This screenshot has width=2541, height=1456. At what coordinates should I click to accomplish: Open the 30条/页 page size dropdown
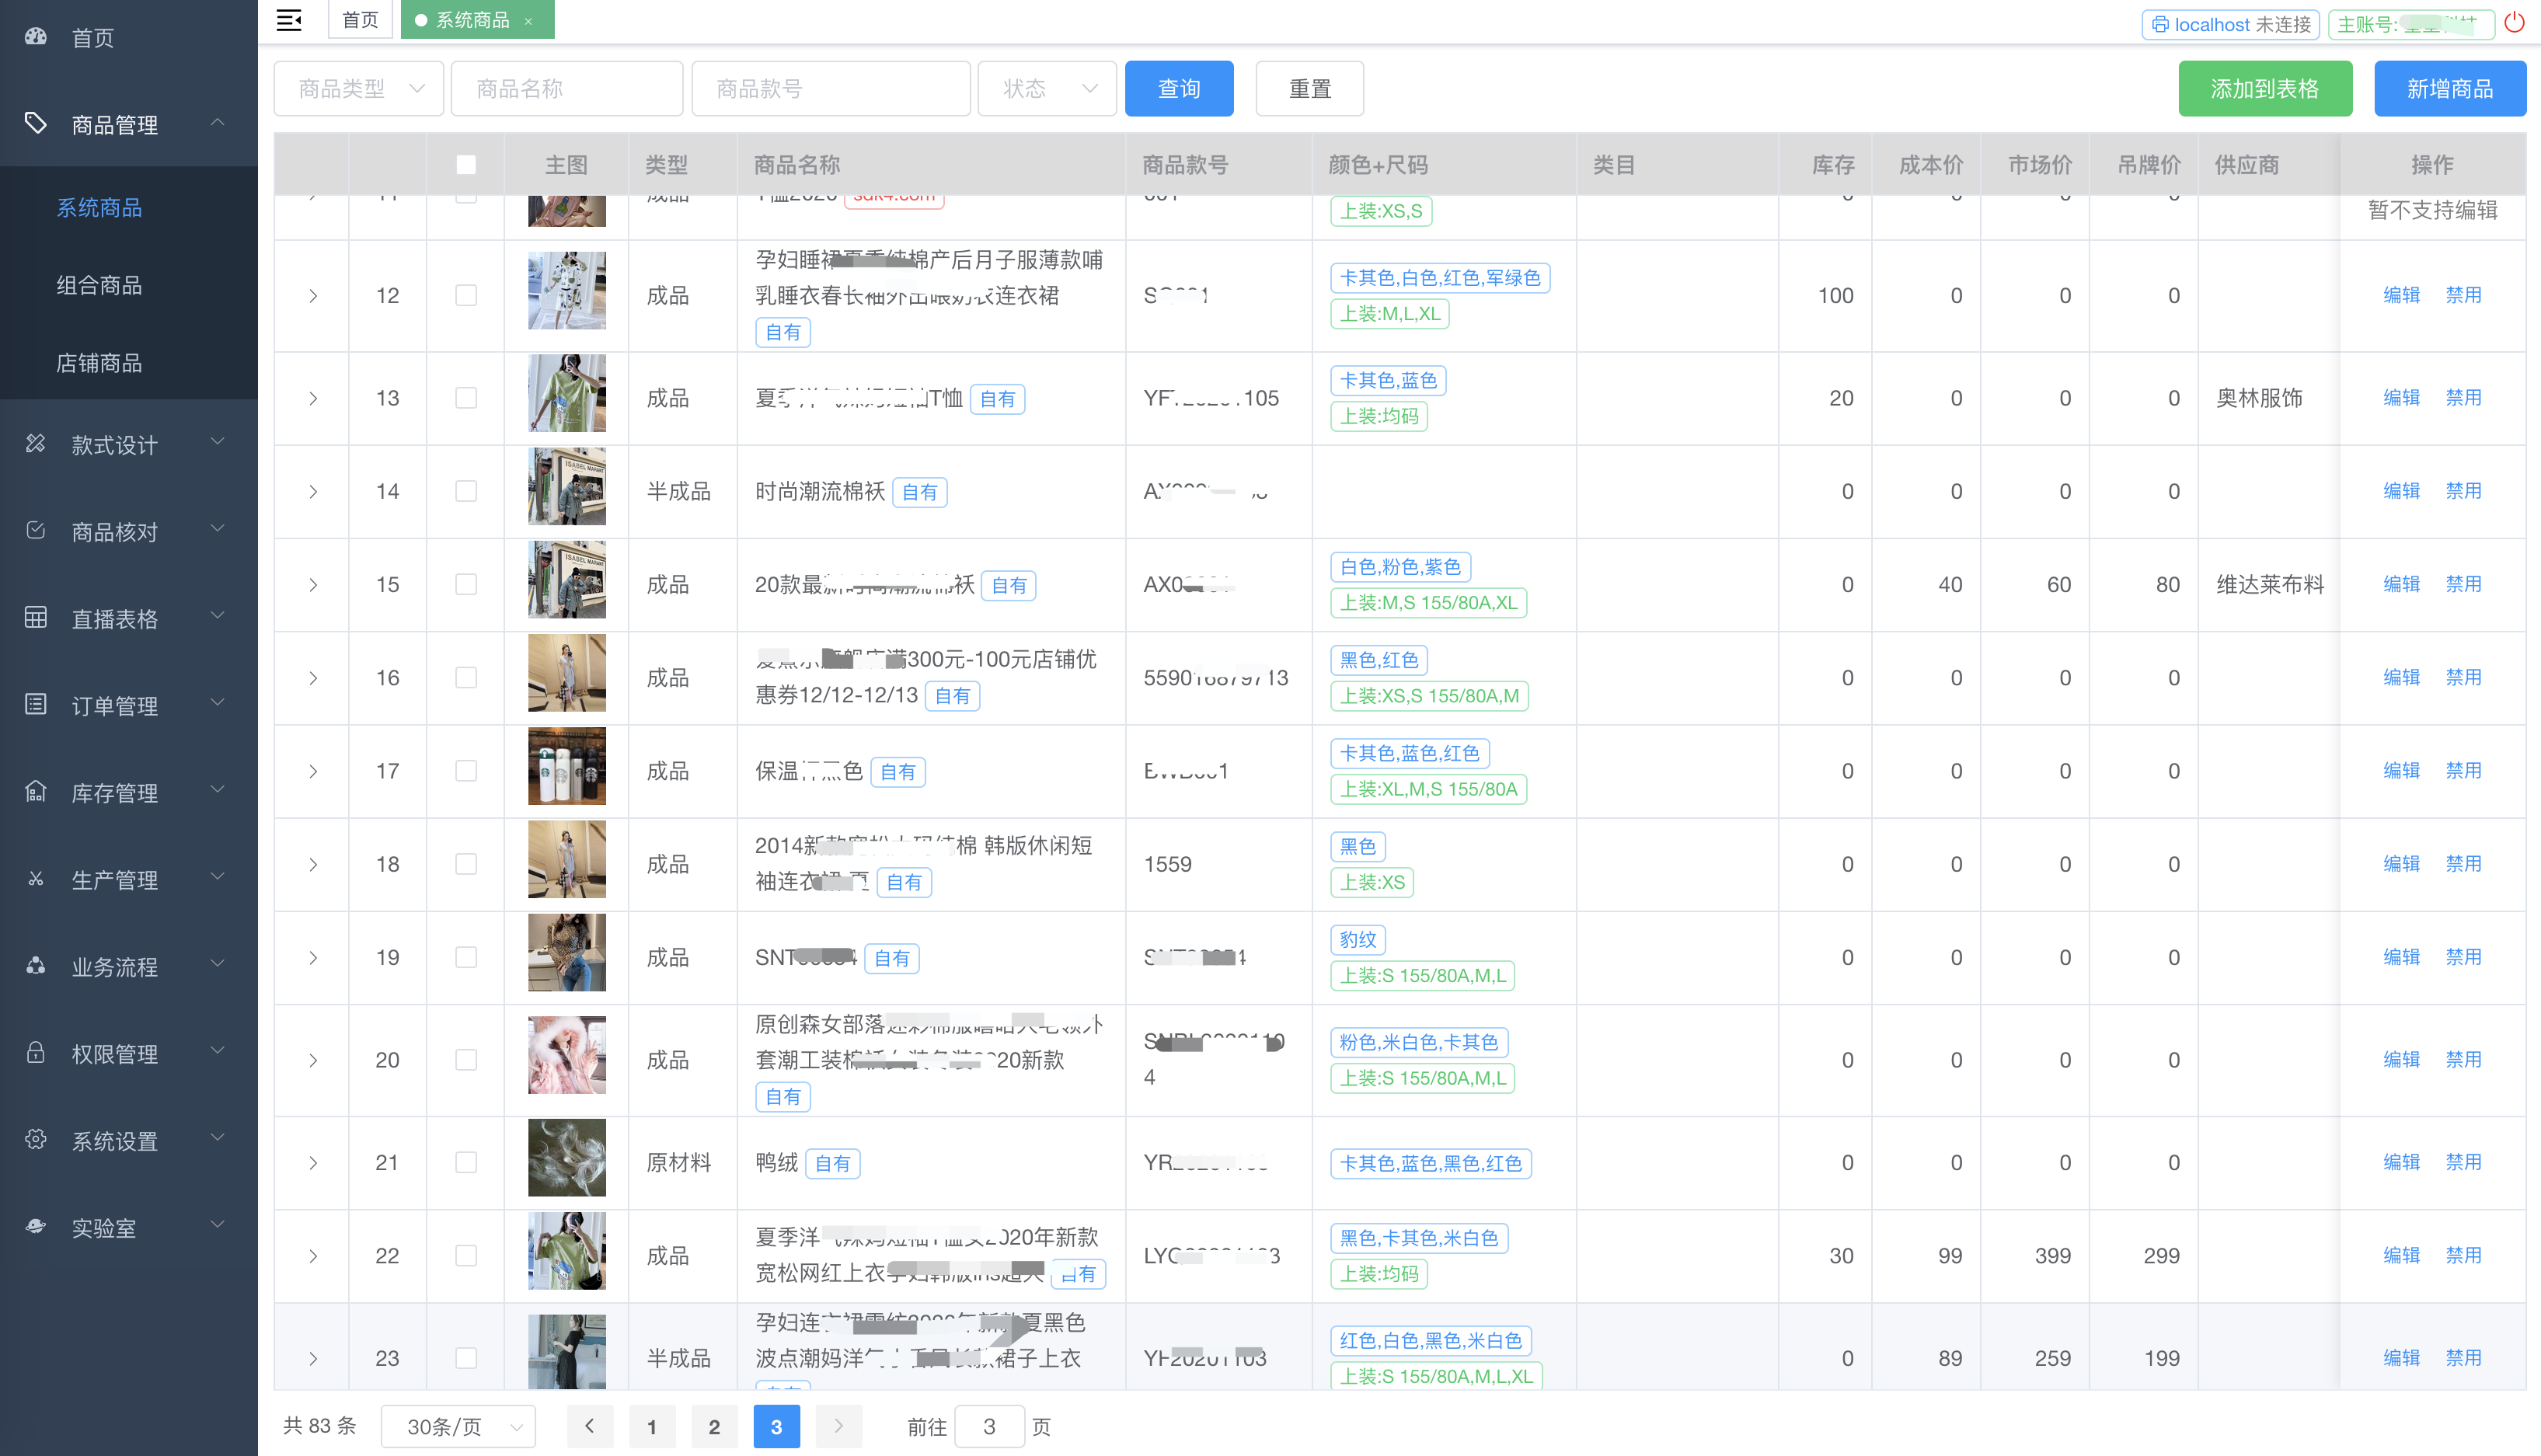point(459,1426)
